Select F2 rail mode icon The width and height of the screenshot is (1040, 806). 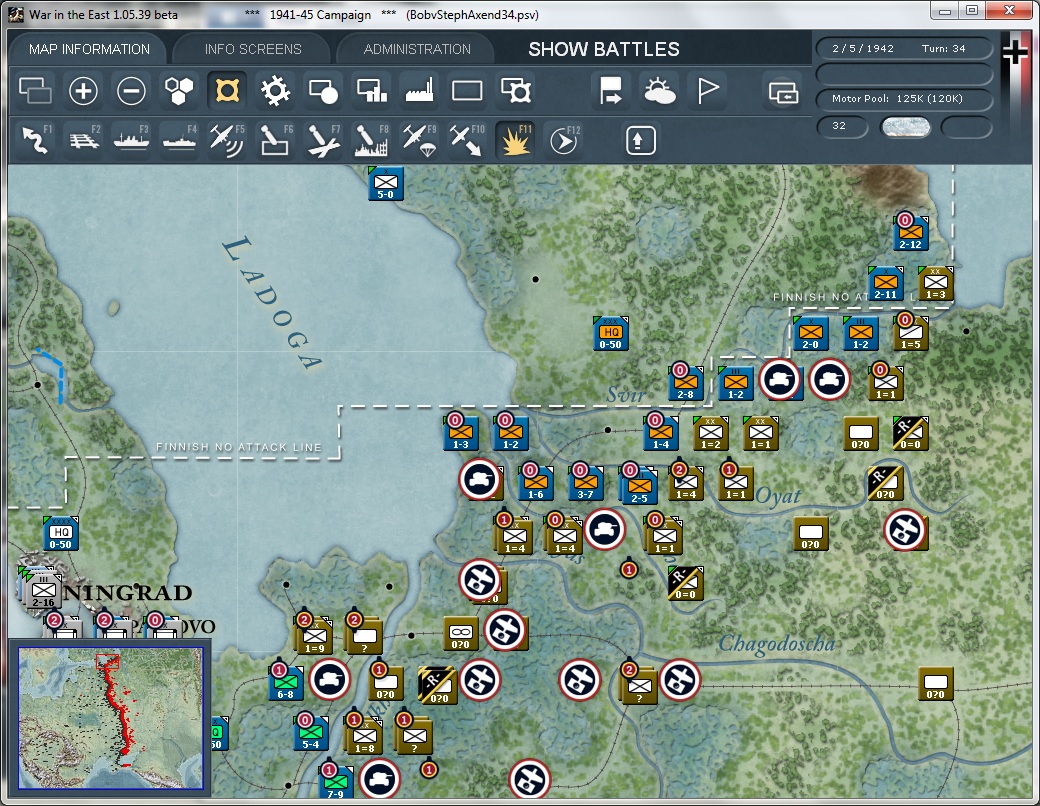point(84,139)
